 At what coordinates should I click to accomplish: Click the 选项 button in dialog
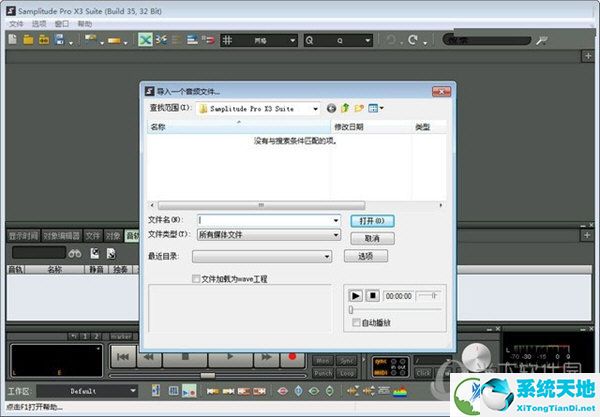pyautogui.click(x=366, y=256)
